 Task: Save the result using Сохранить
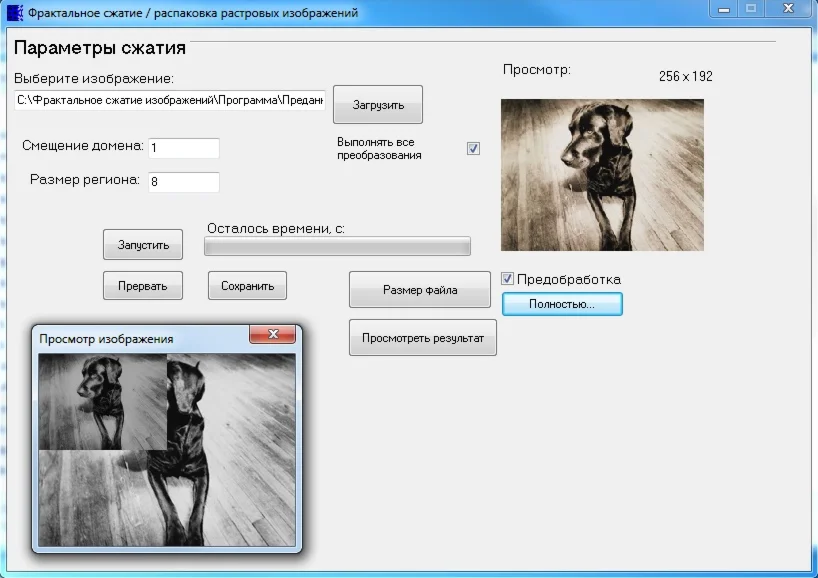[247, 285]
